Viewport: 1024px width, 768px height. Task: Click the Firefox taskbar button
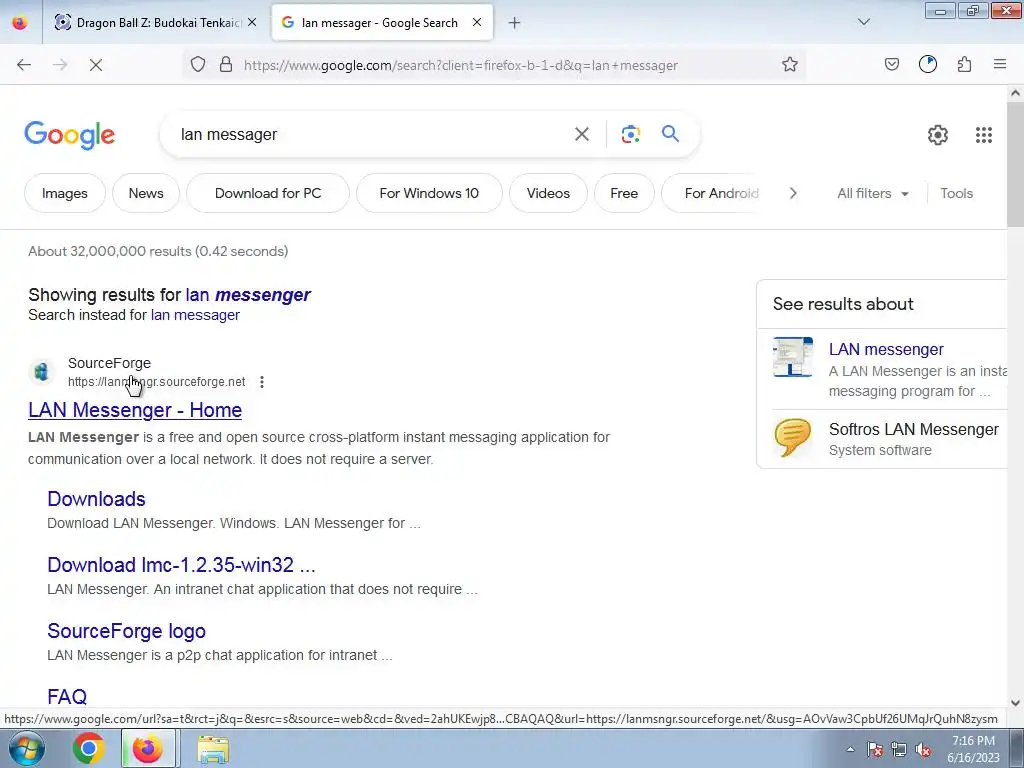(x=148, y=748)
